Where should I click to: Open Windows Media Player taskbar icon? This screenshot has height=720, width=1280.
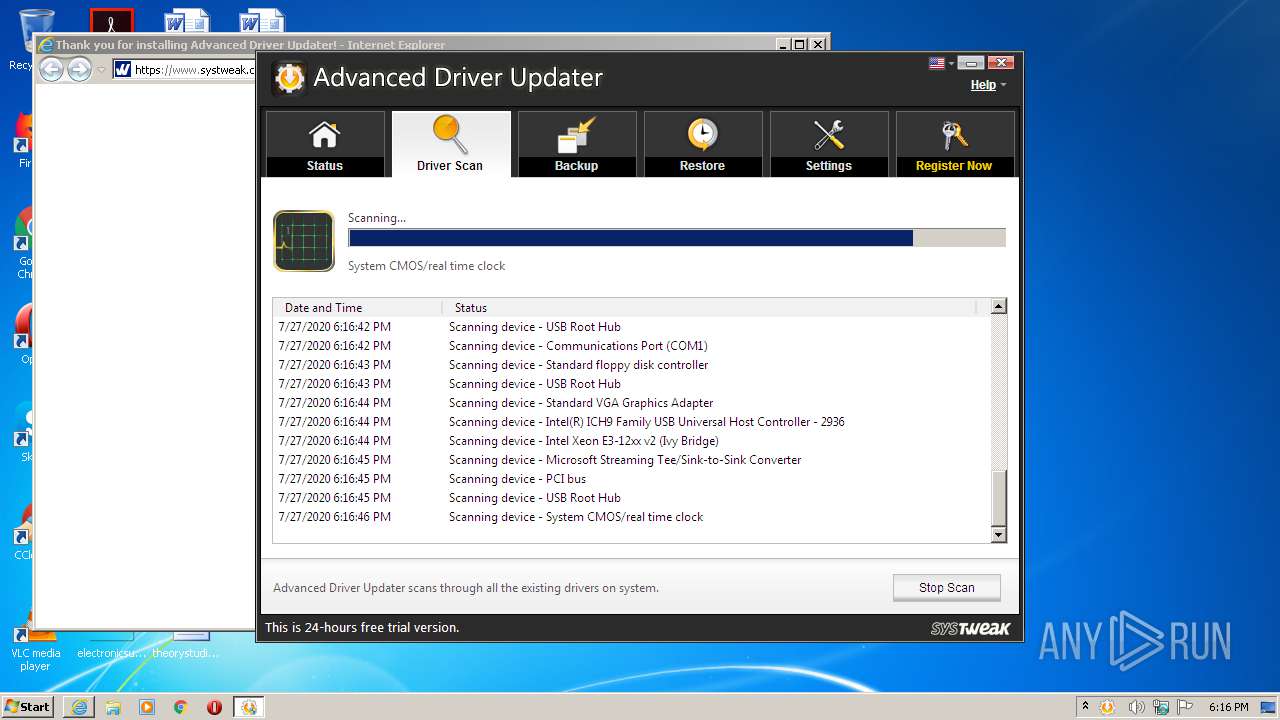click(x=147, y=707)
